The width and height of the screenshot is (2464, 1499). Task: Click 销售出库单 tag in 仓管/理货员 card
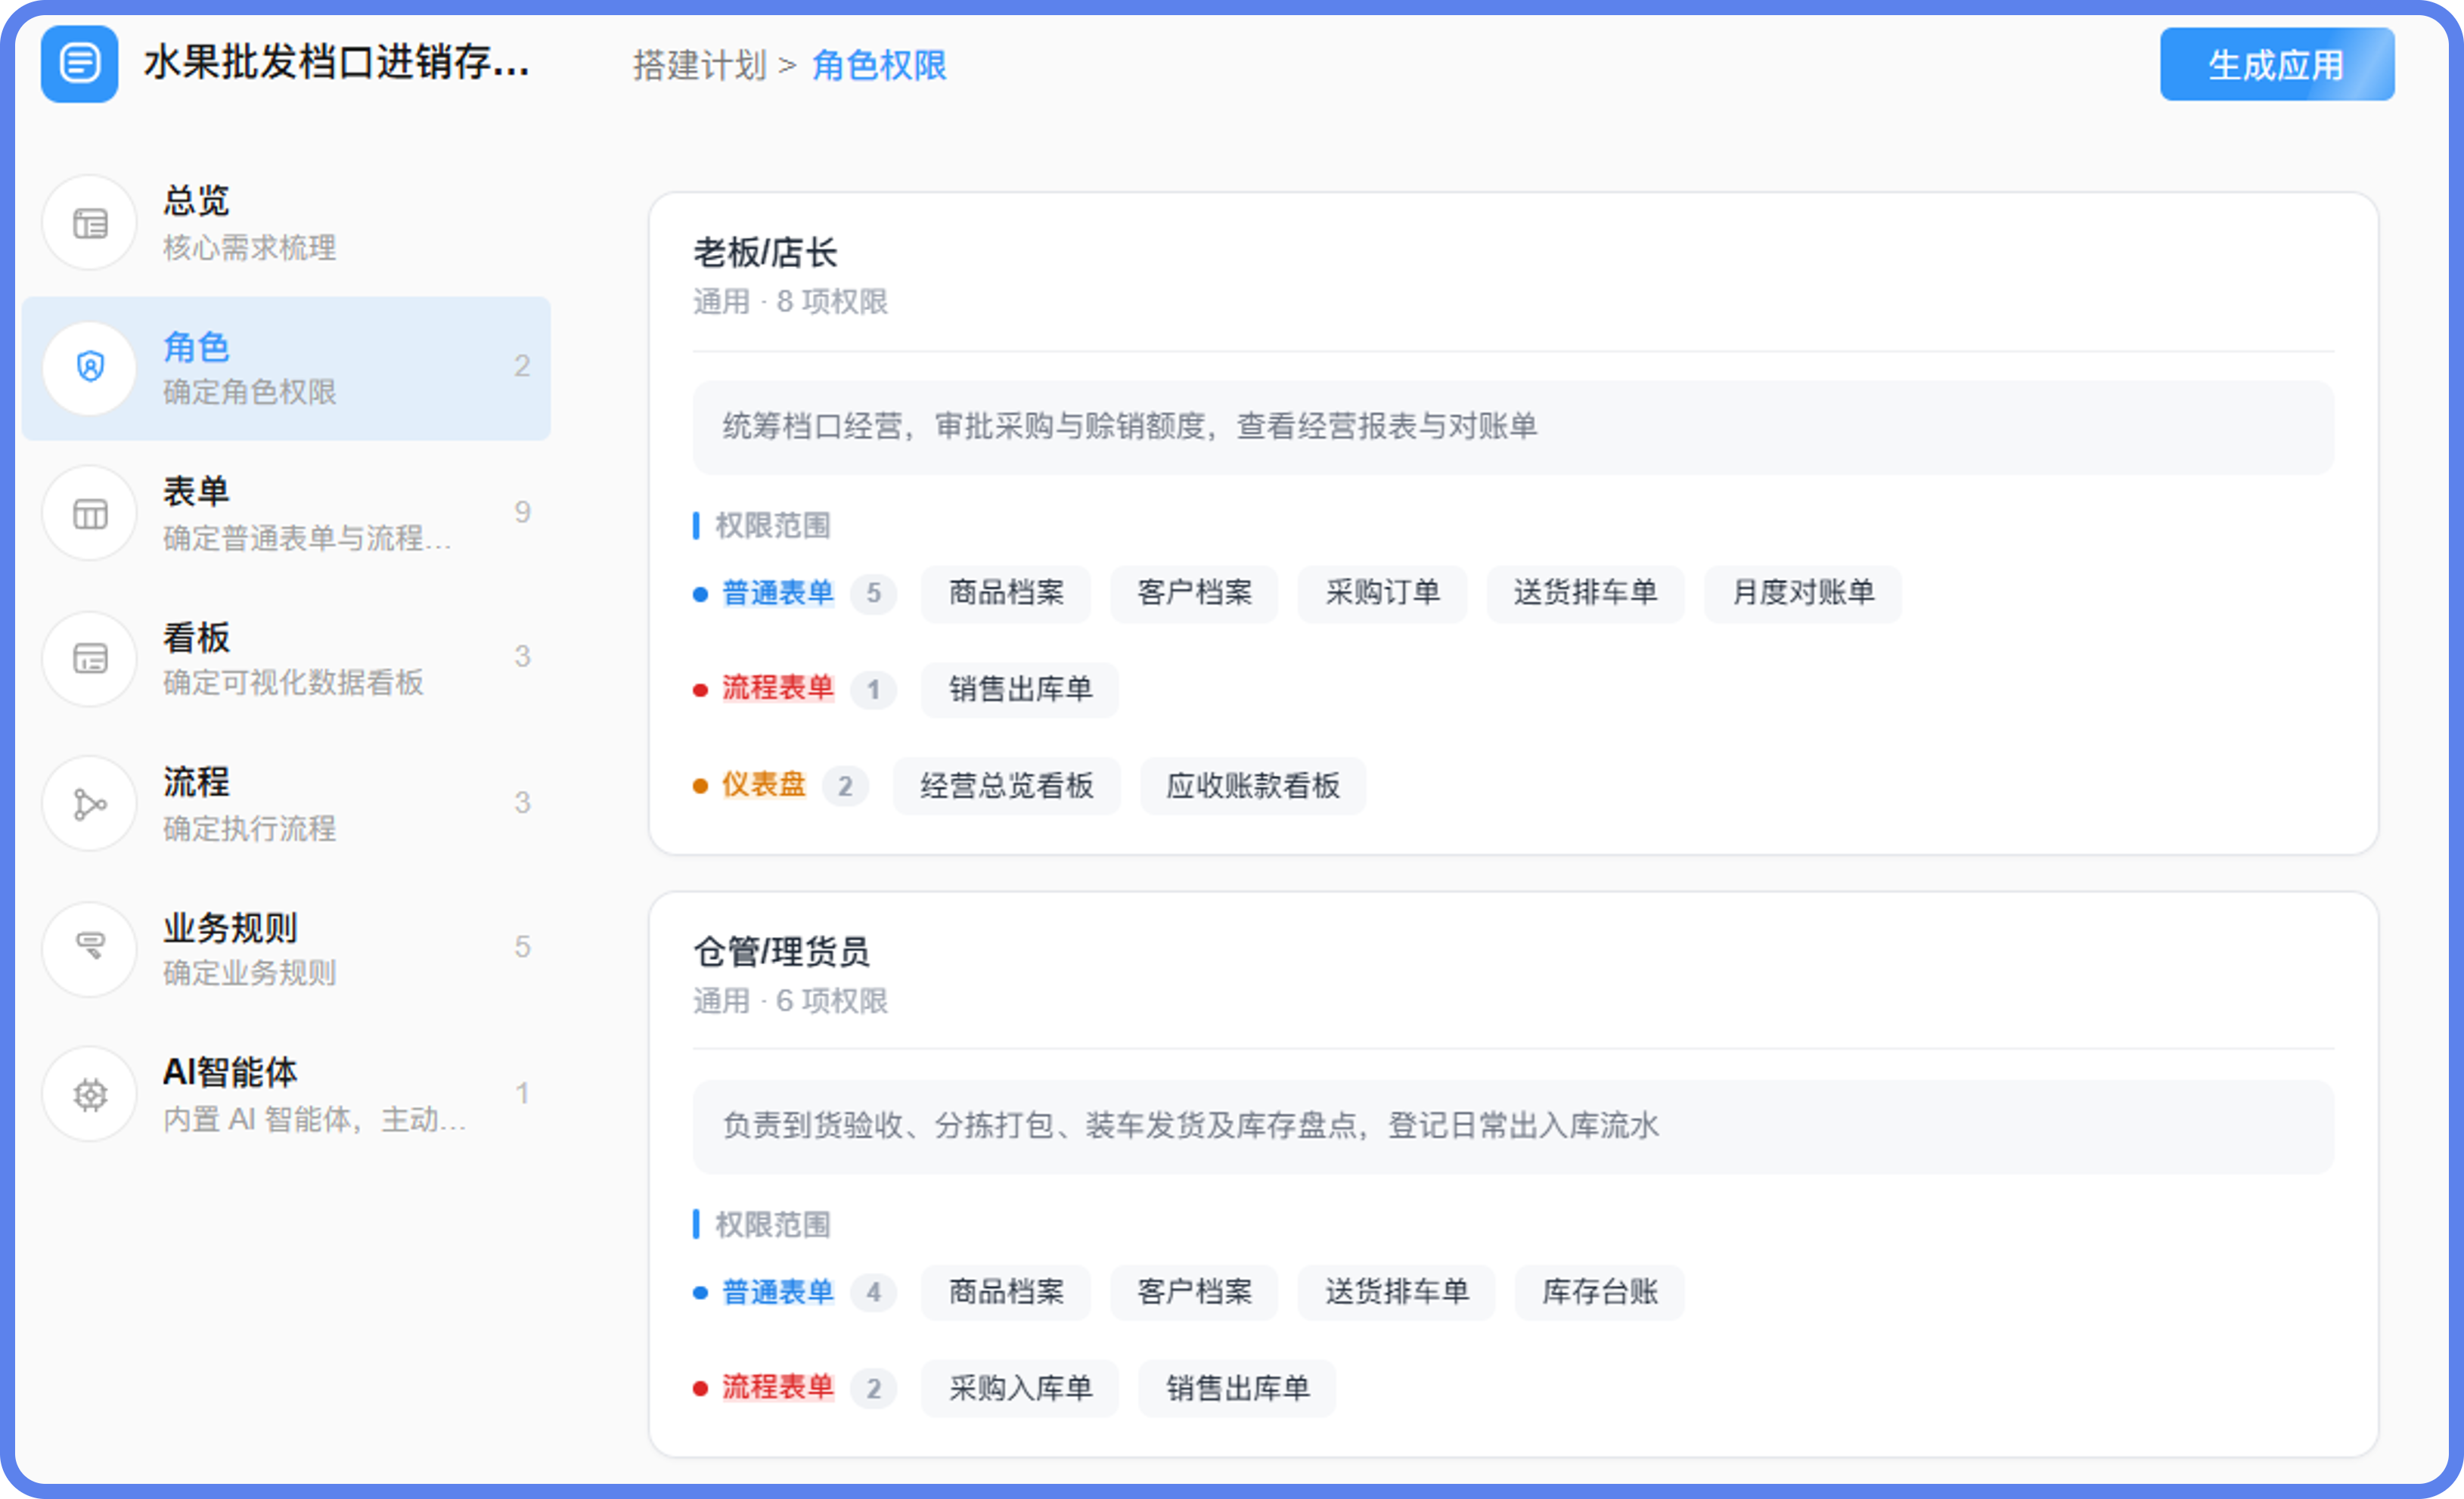point(1237,1388)
